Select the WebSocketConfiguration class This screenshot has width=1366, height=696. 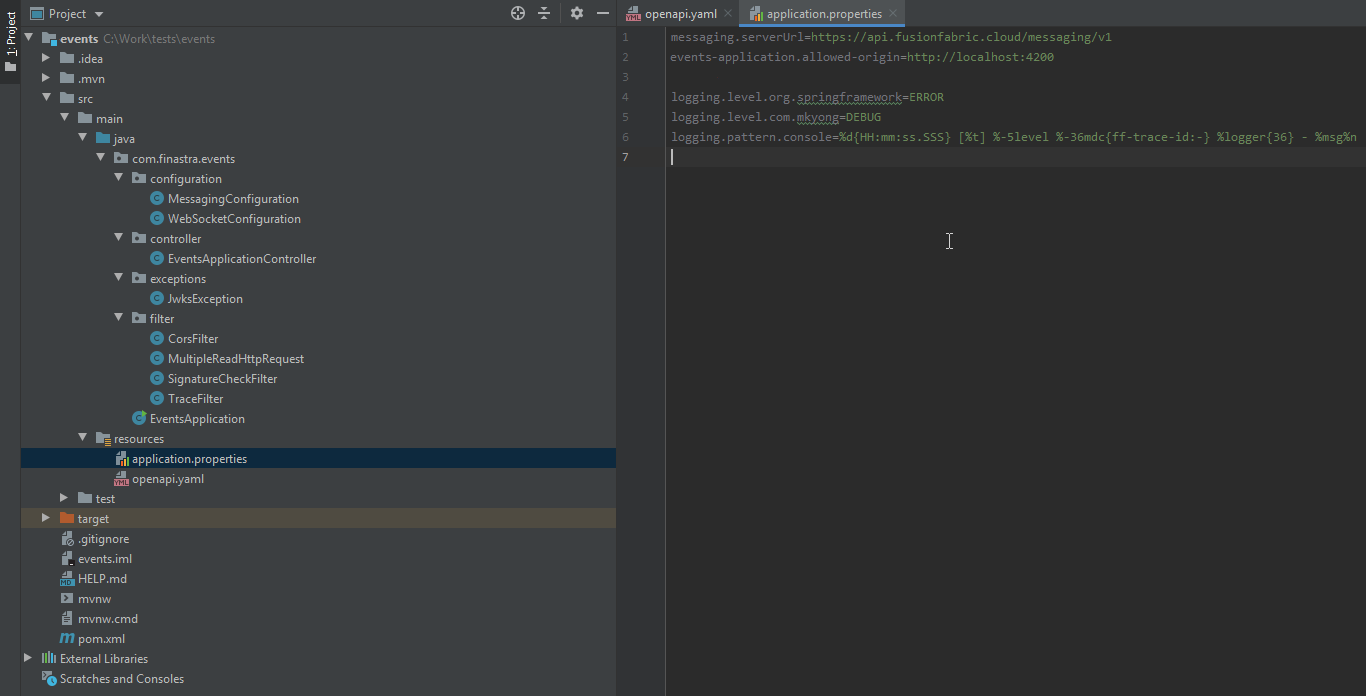click(234, 219)
